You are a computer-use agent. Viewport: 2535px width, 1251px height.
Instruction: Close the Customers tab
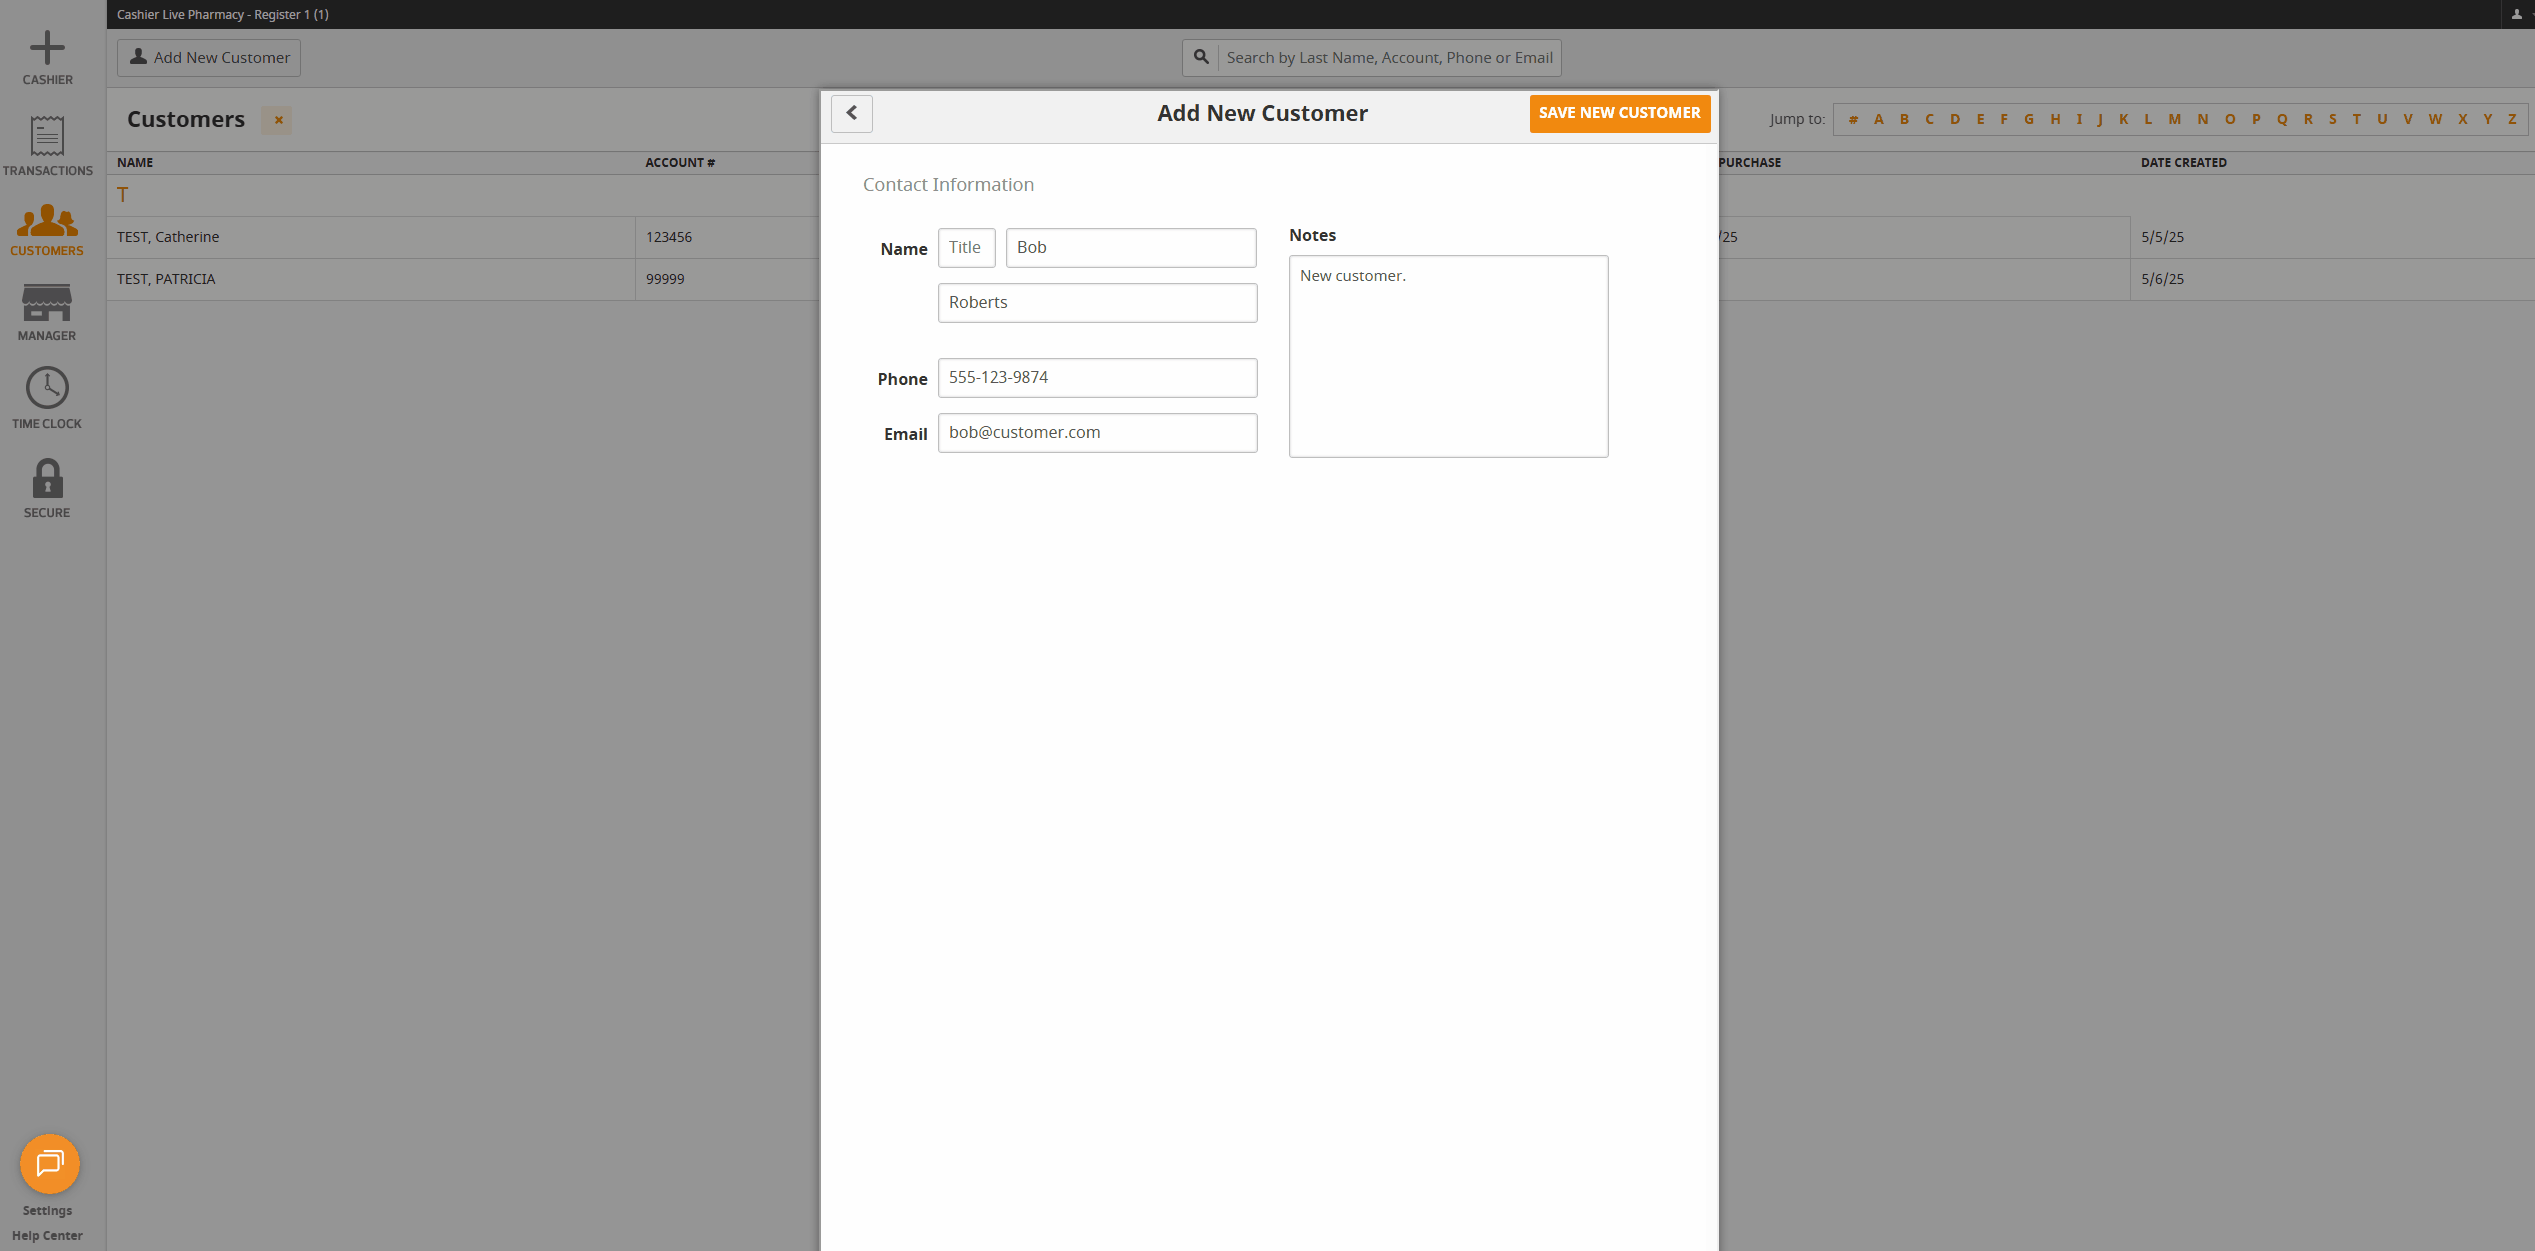[x=277, y=120]
